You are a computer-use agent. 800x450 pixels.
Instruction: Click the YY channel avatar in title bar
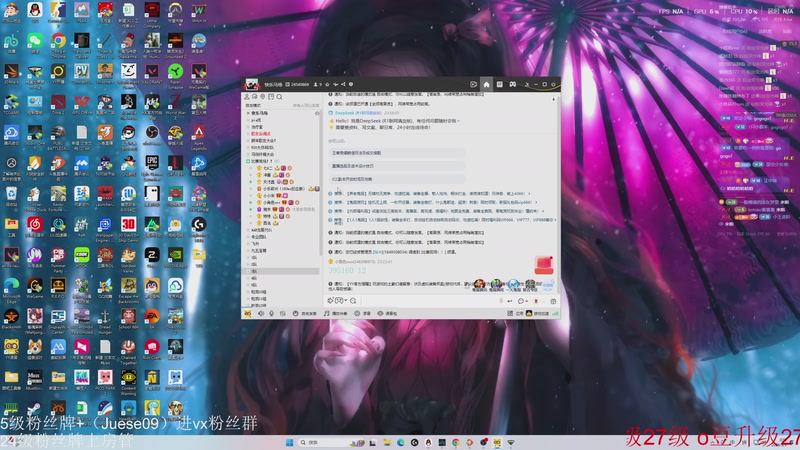click(x=251, y=84)
